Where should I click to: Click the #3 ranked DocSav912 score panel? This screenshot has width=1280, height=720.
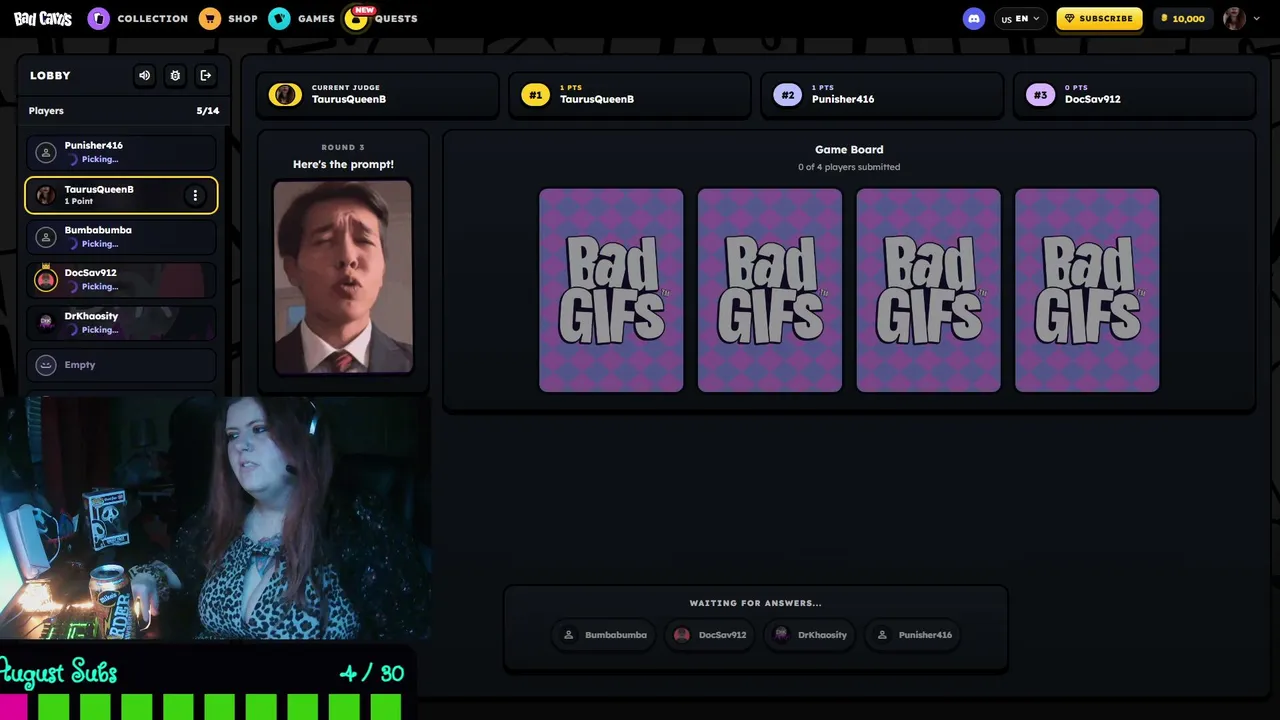click(x=1134, y=95)
